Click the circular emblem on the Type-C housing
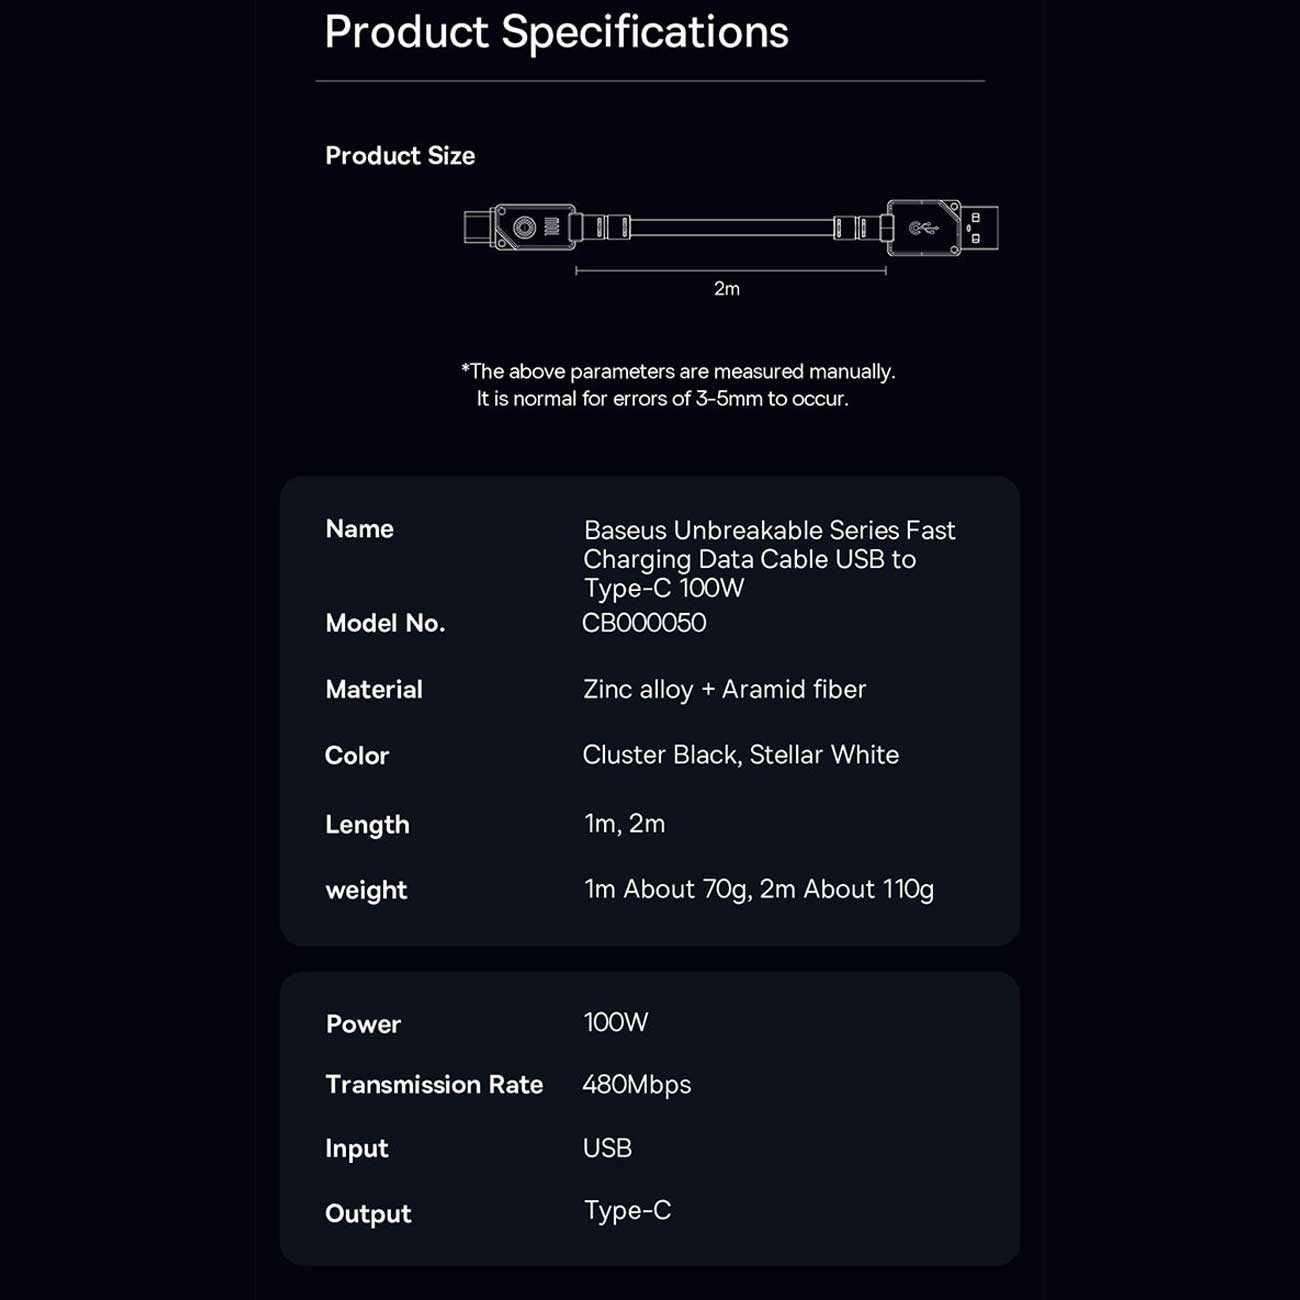The width and height of the screenshot is (1300, 1300). [x=525, y=228]
